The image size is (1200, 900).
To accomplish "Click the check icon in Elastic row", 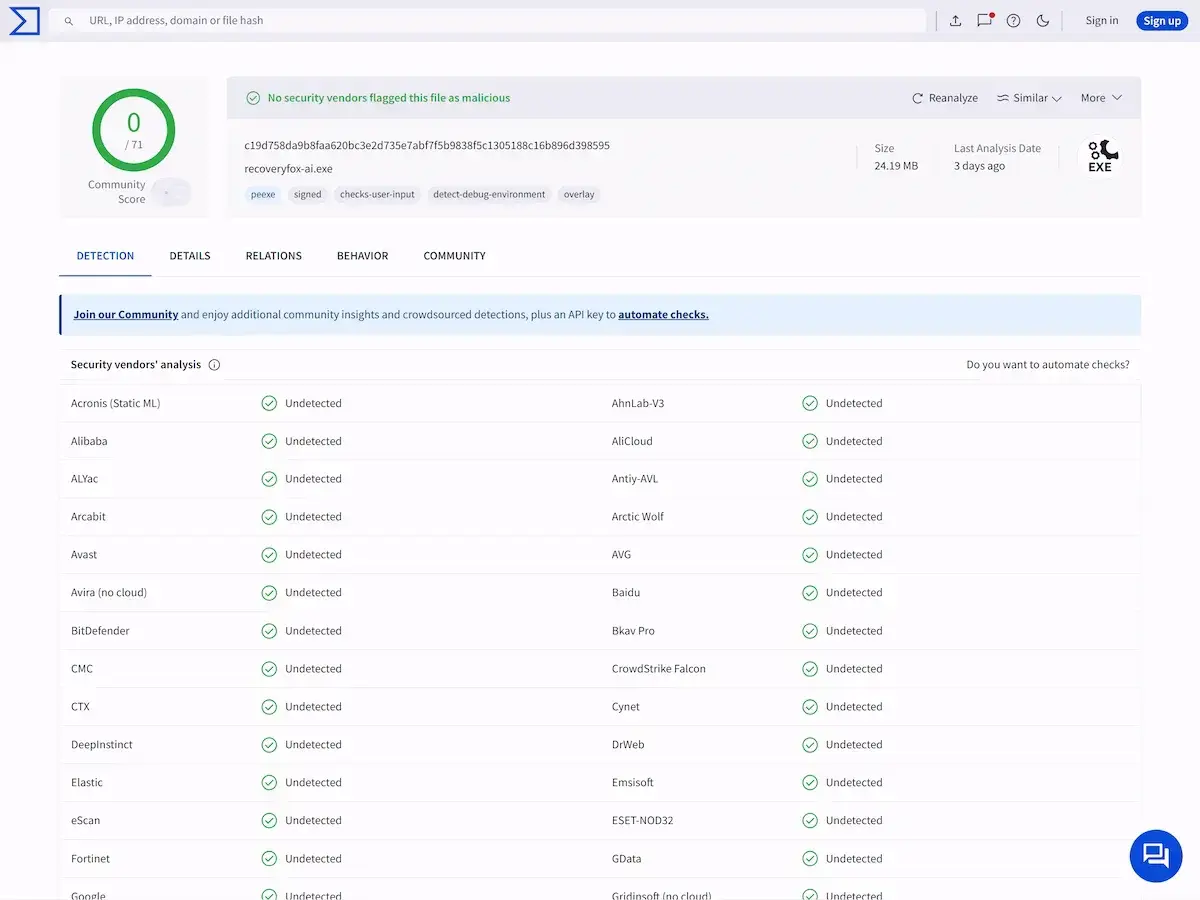I will [269, 783].
